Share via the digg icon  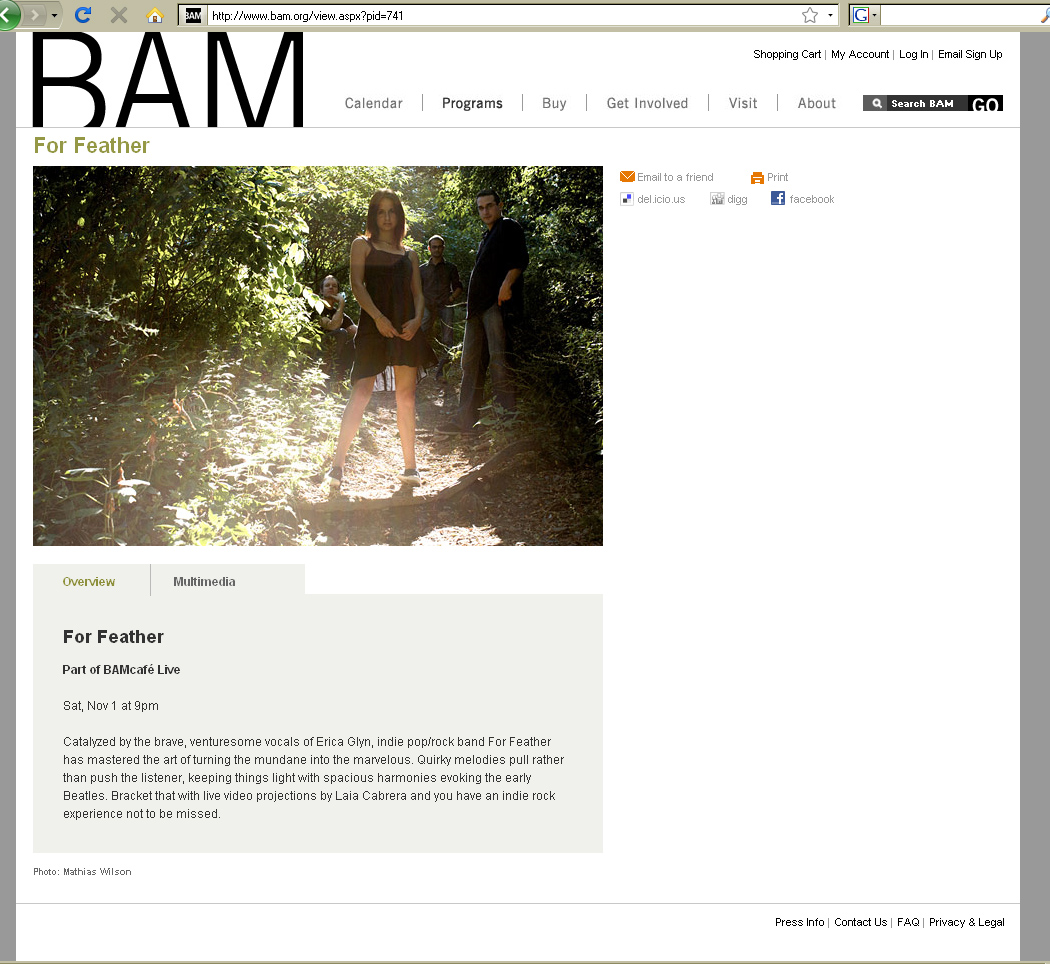(x=717, y=199)
